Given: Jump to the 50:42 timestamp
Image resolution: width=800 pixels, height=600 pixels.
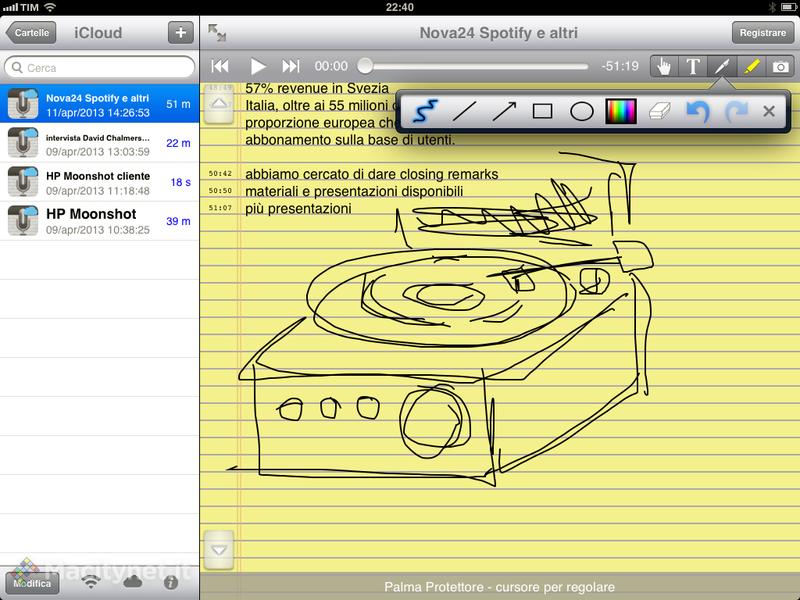Looking at the screenshot, I should [x=220, y=173].
